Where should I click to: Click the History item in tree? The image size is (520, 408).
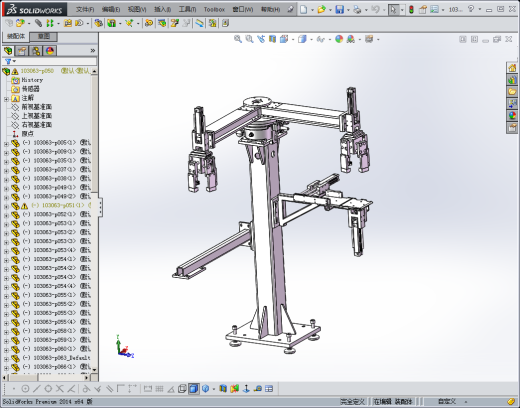click(x=32, y=80)
